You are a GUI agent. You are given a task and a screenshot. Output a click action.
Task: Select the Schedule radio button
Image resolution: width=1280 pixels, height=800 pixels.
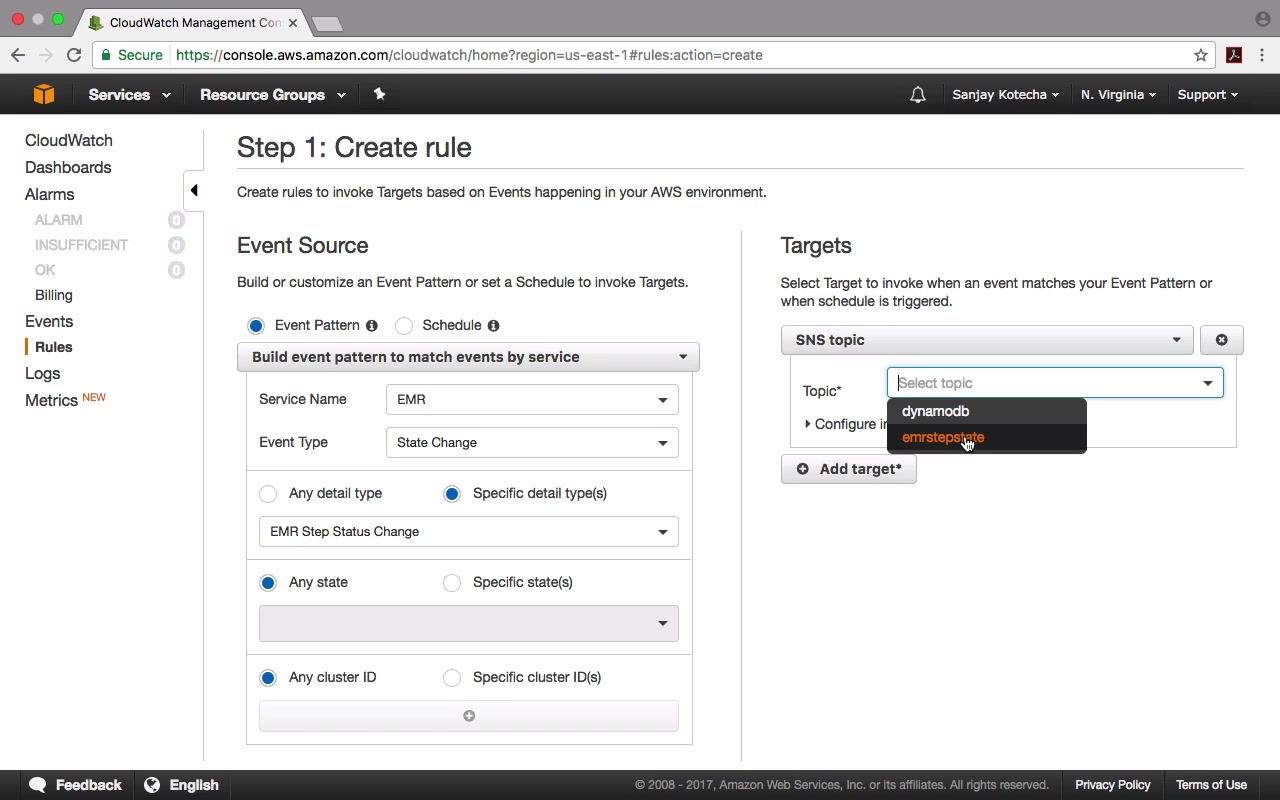(x=405, y=326)
